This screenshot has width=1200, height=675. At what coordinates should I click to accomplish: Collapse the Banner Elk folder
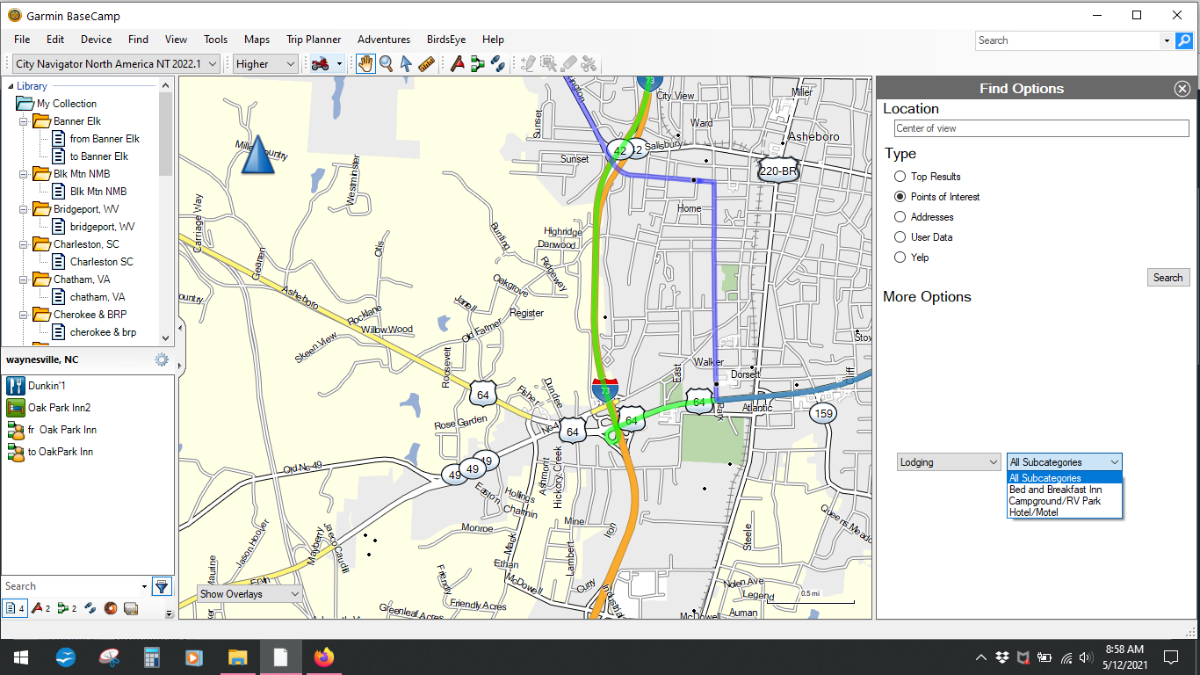pyautogui.click(x=23, y=121)
